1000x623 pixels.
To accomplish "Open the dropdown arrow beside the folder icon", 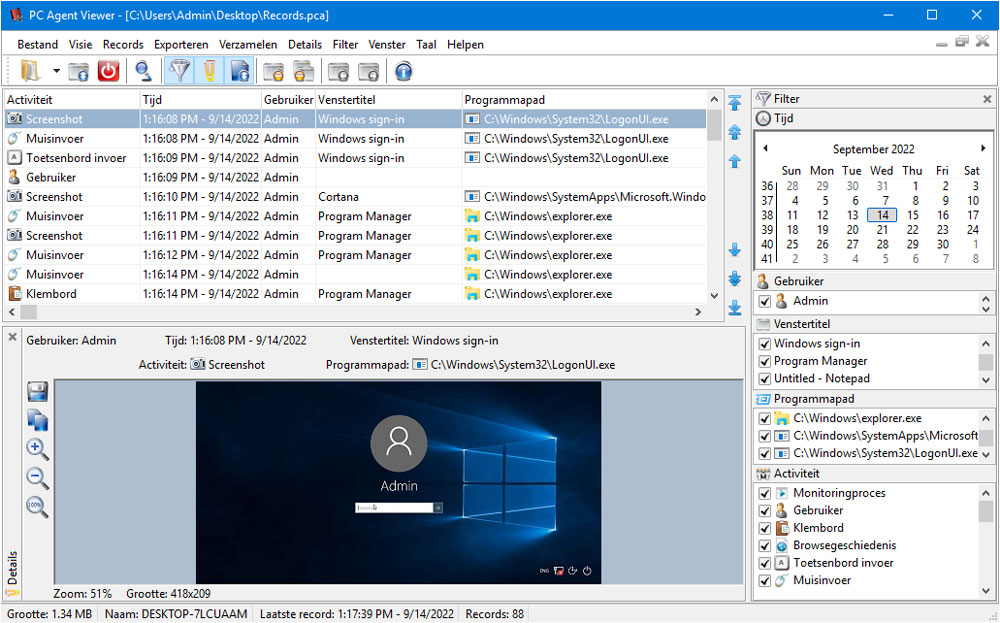I will [56, 71].
